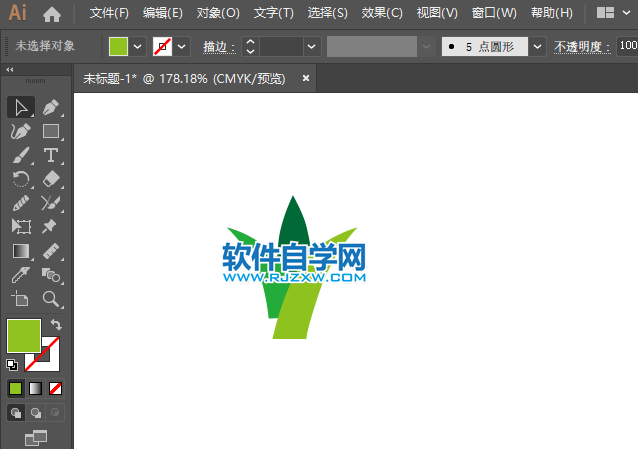Adjust the stroke weight stepper arrows

(x=251, y=46)
